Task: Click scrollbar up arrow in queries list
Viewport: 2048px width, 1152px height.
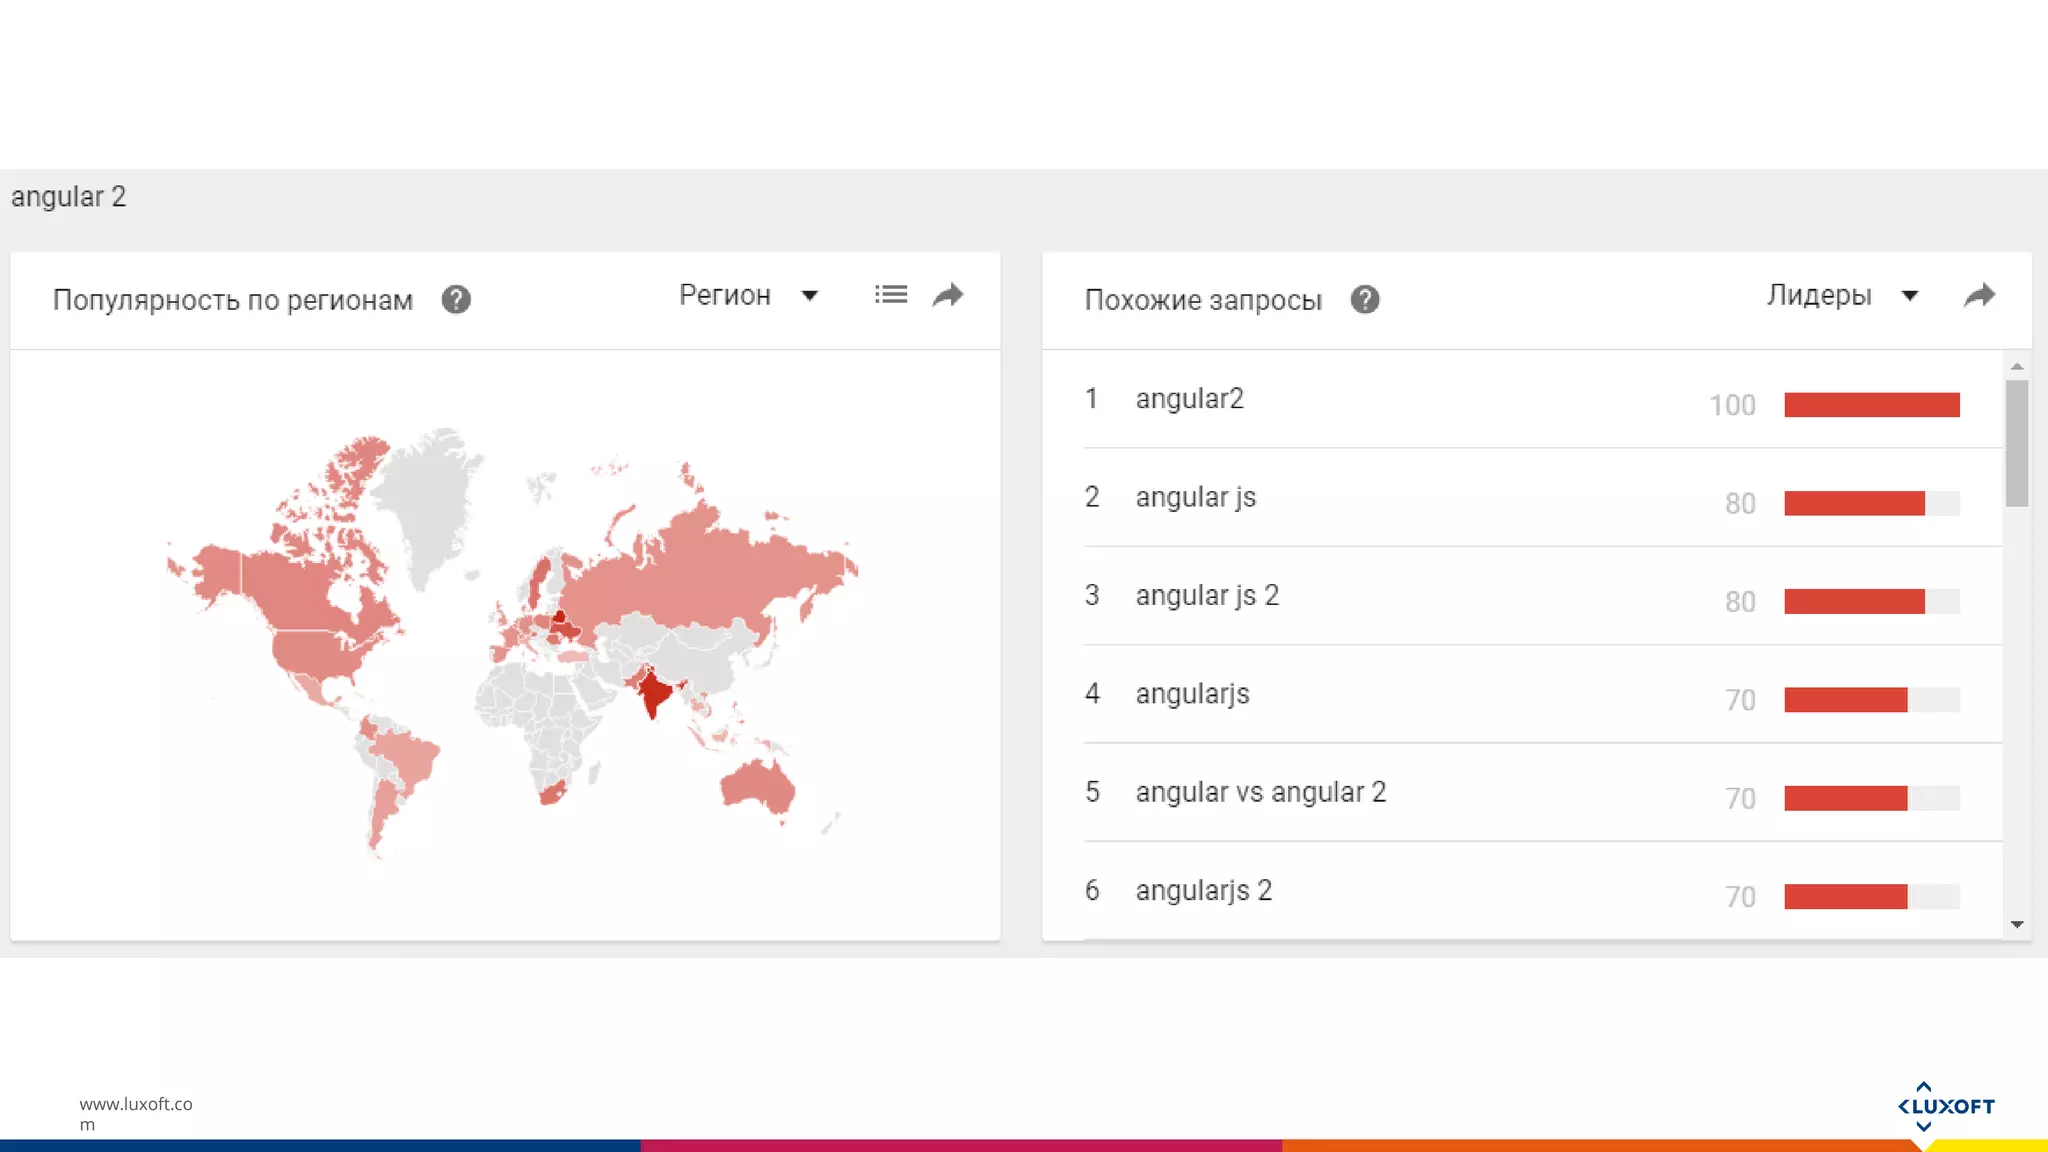Action: pyautogui.click(x=2017, y=367)
